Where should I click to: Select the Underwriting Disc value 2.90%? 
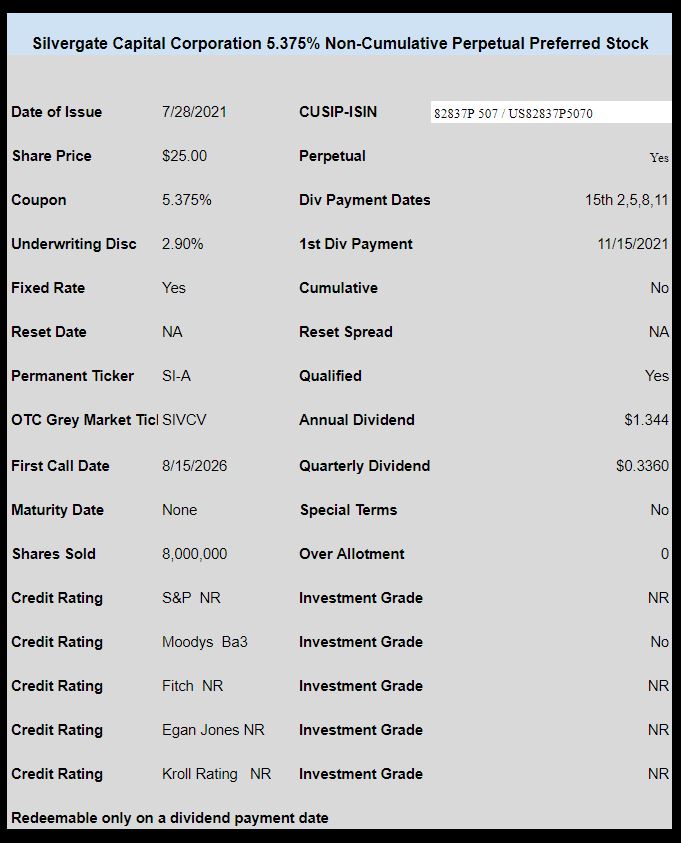182,244
